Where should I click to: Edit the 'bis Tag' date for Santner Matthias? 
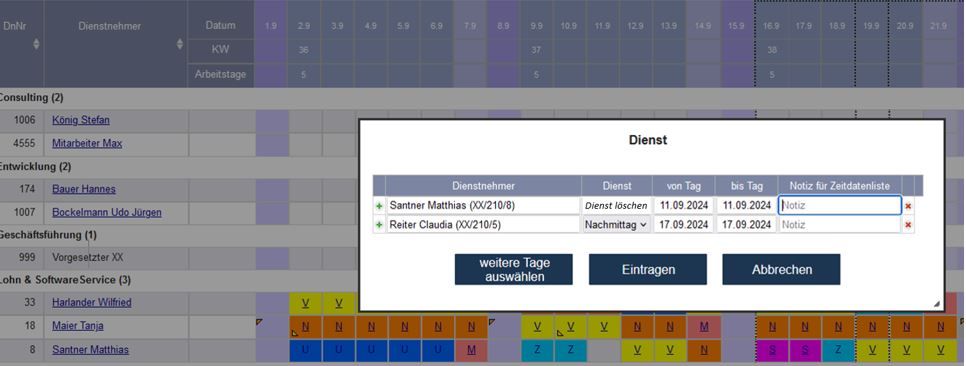tap(746, 205)
